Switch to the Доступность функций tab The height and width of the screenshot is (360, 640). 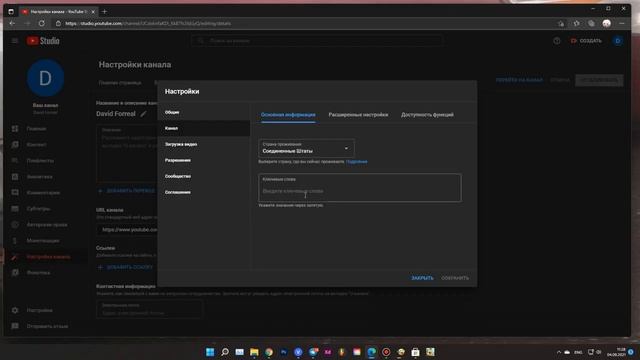(427, 115)
